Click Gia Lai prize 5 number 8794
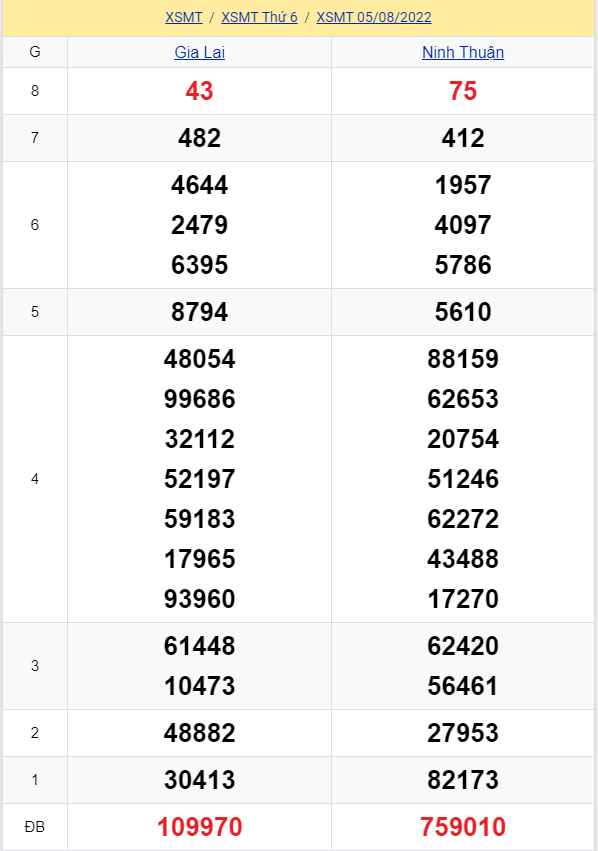The height and width of the screenshot is (851, 598). pyautogui.click(x=200, y=312)
